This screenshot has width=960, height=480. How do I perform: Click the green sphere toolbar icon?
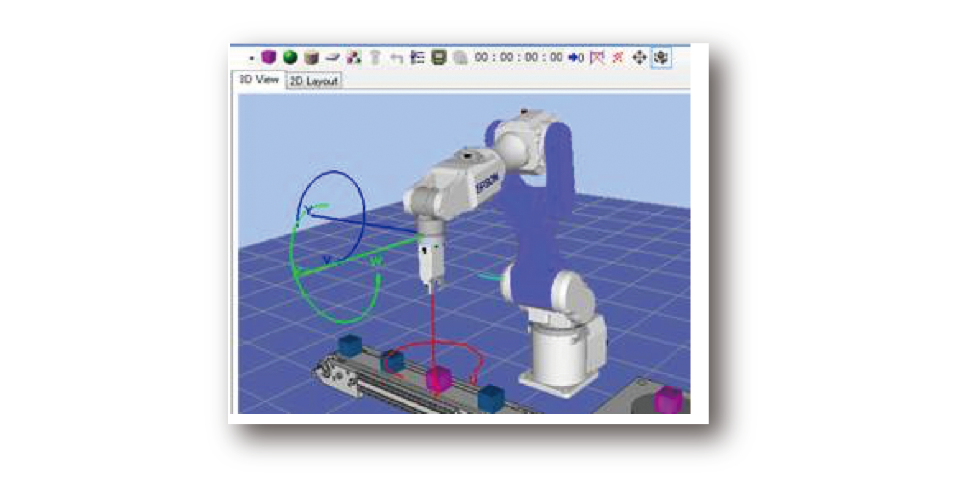(x=289, y=58)
